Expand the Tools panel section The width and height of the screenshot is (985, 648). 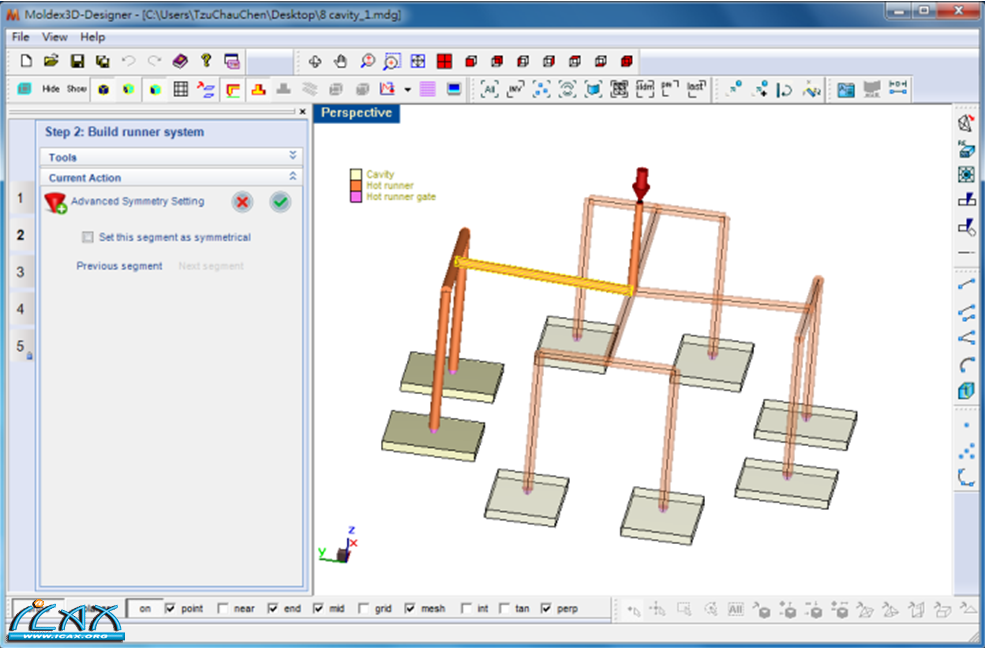(x=293, y=156)
